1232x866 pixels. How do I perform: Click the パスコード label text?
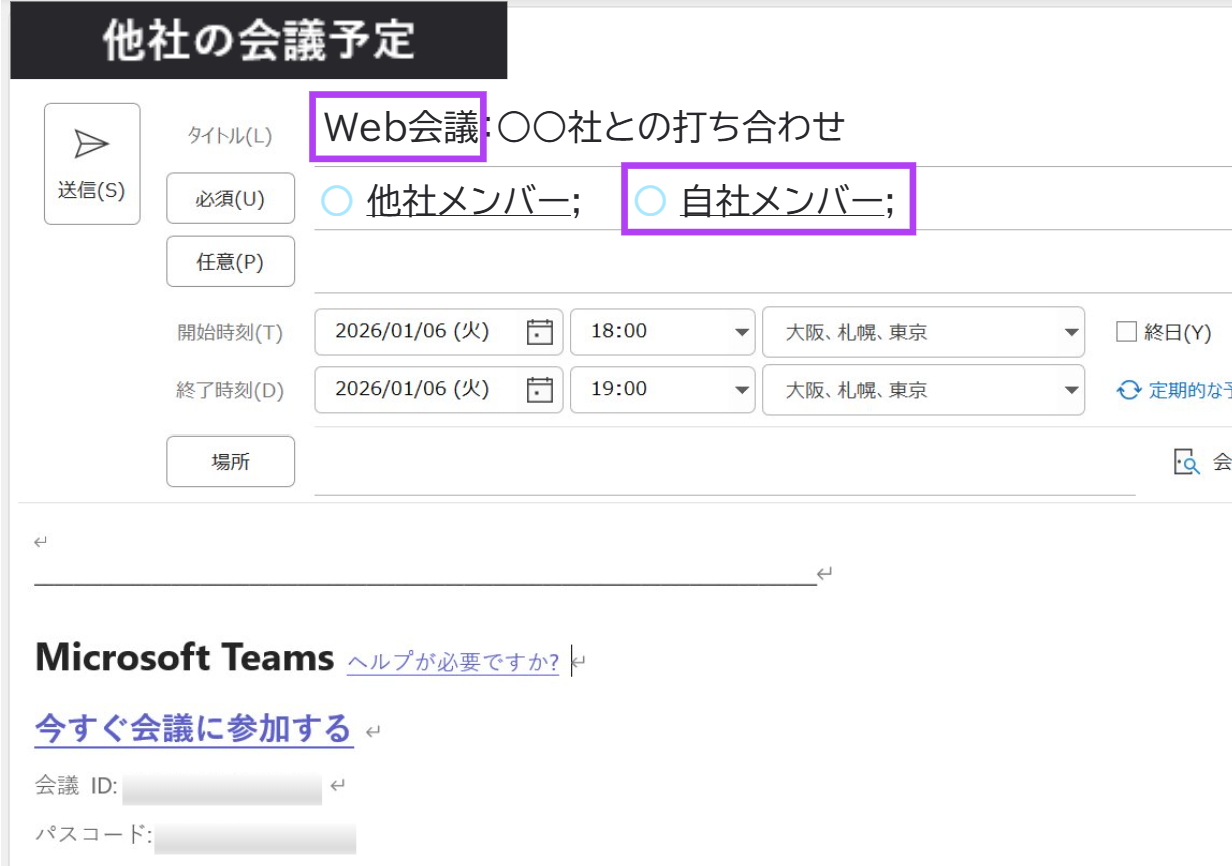click(x=93, y=833)
